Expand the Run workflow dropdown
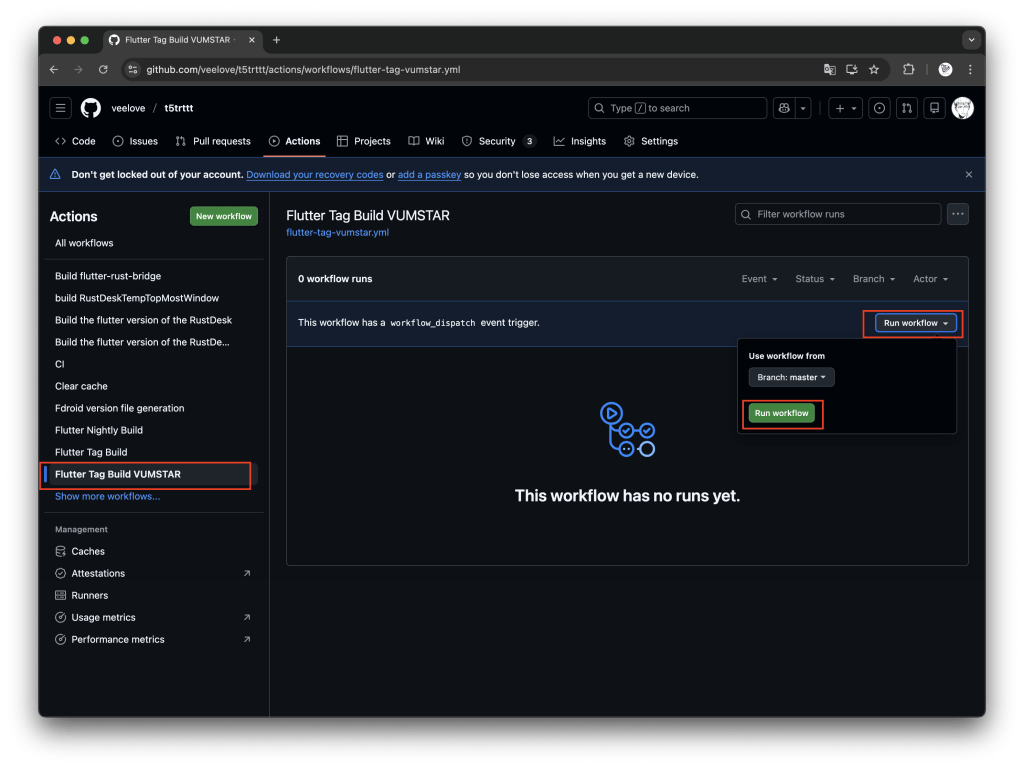Screen dimensions: 1024x768 [916, 323]
